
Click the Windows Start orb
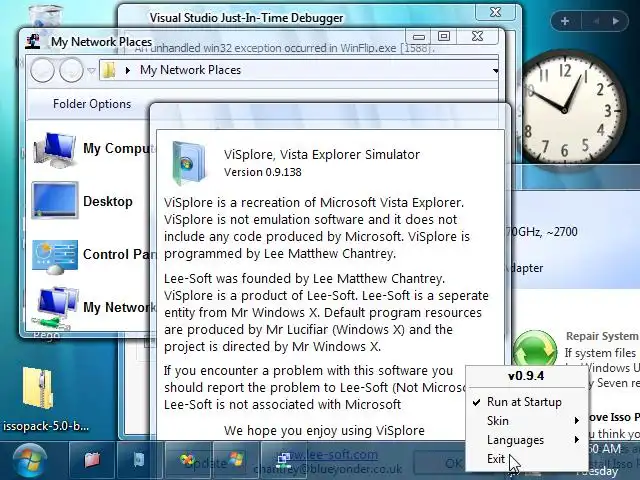point(29,460)
